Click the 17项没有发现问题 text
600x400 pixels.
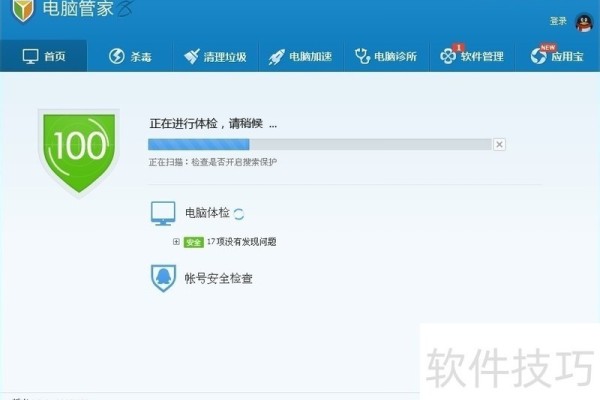241,242
